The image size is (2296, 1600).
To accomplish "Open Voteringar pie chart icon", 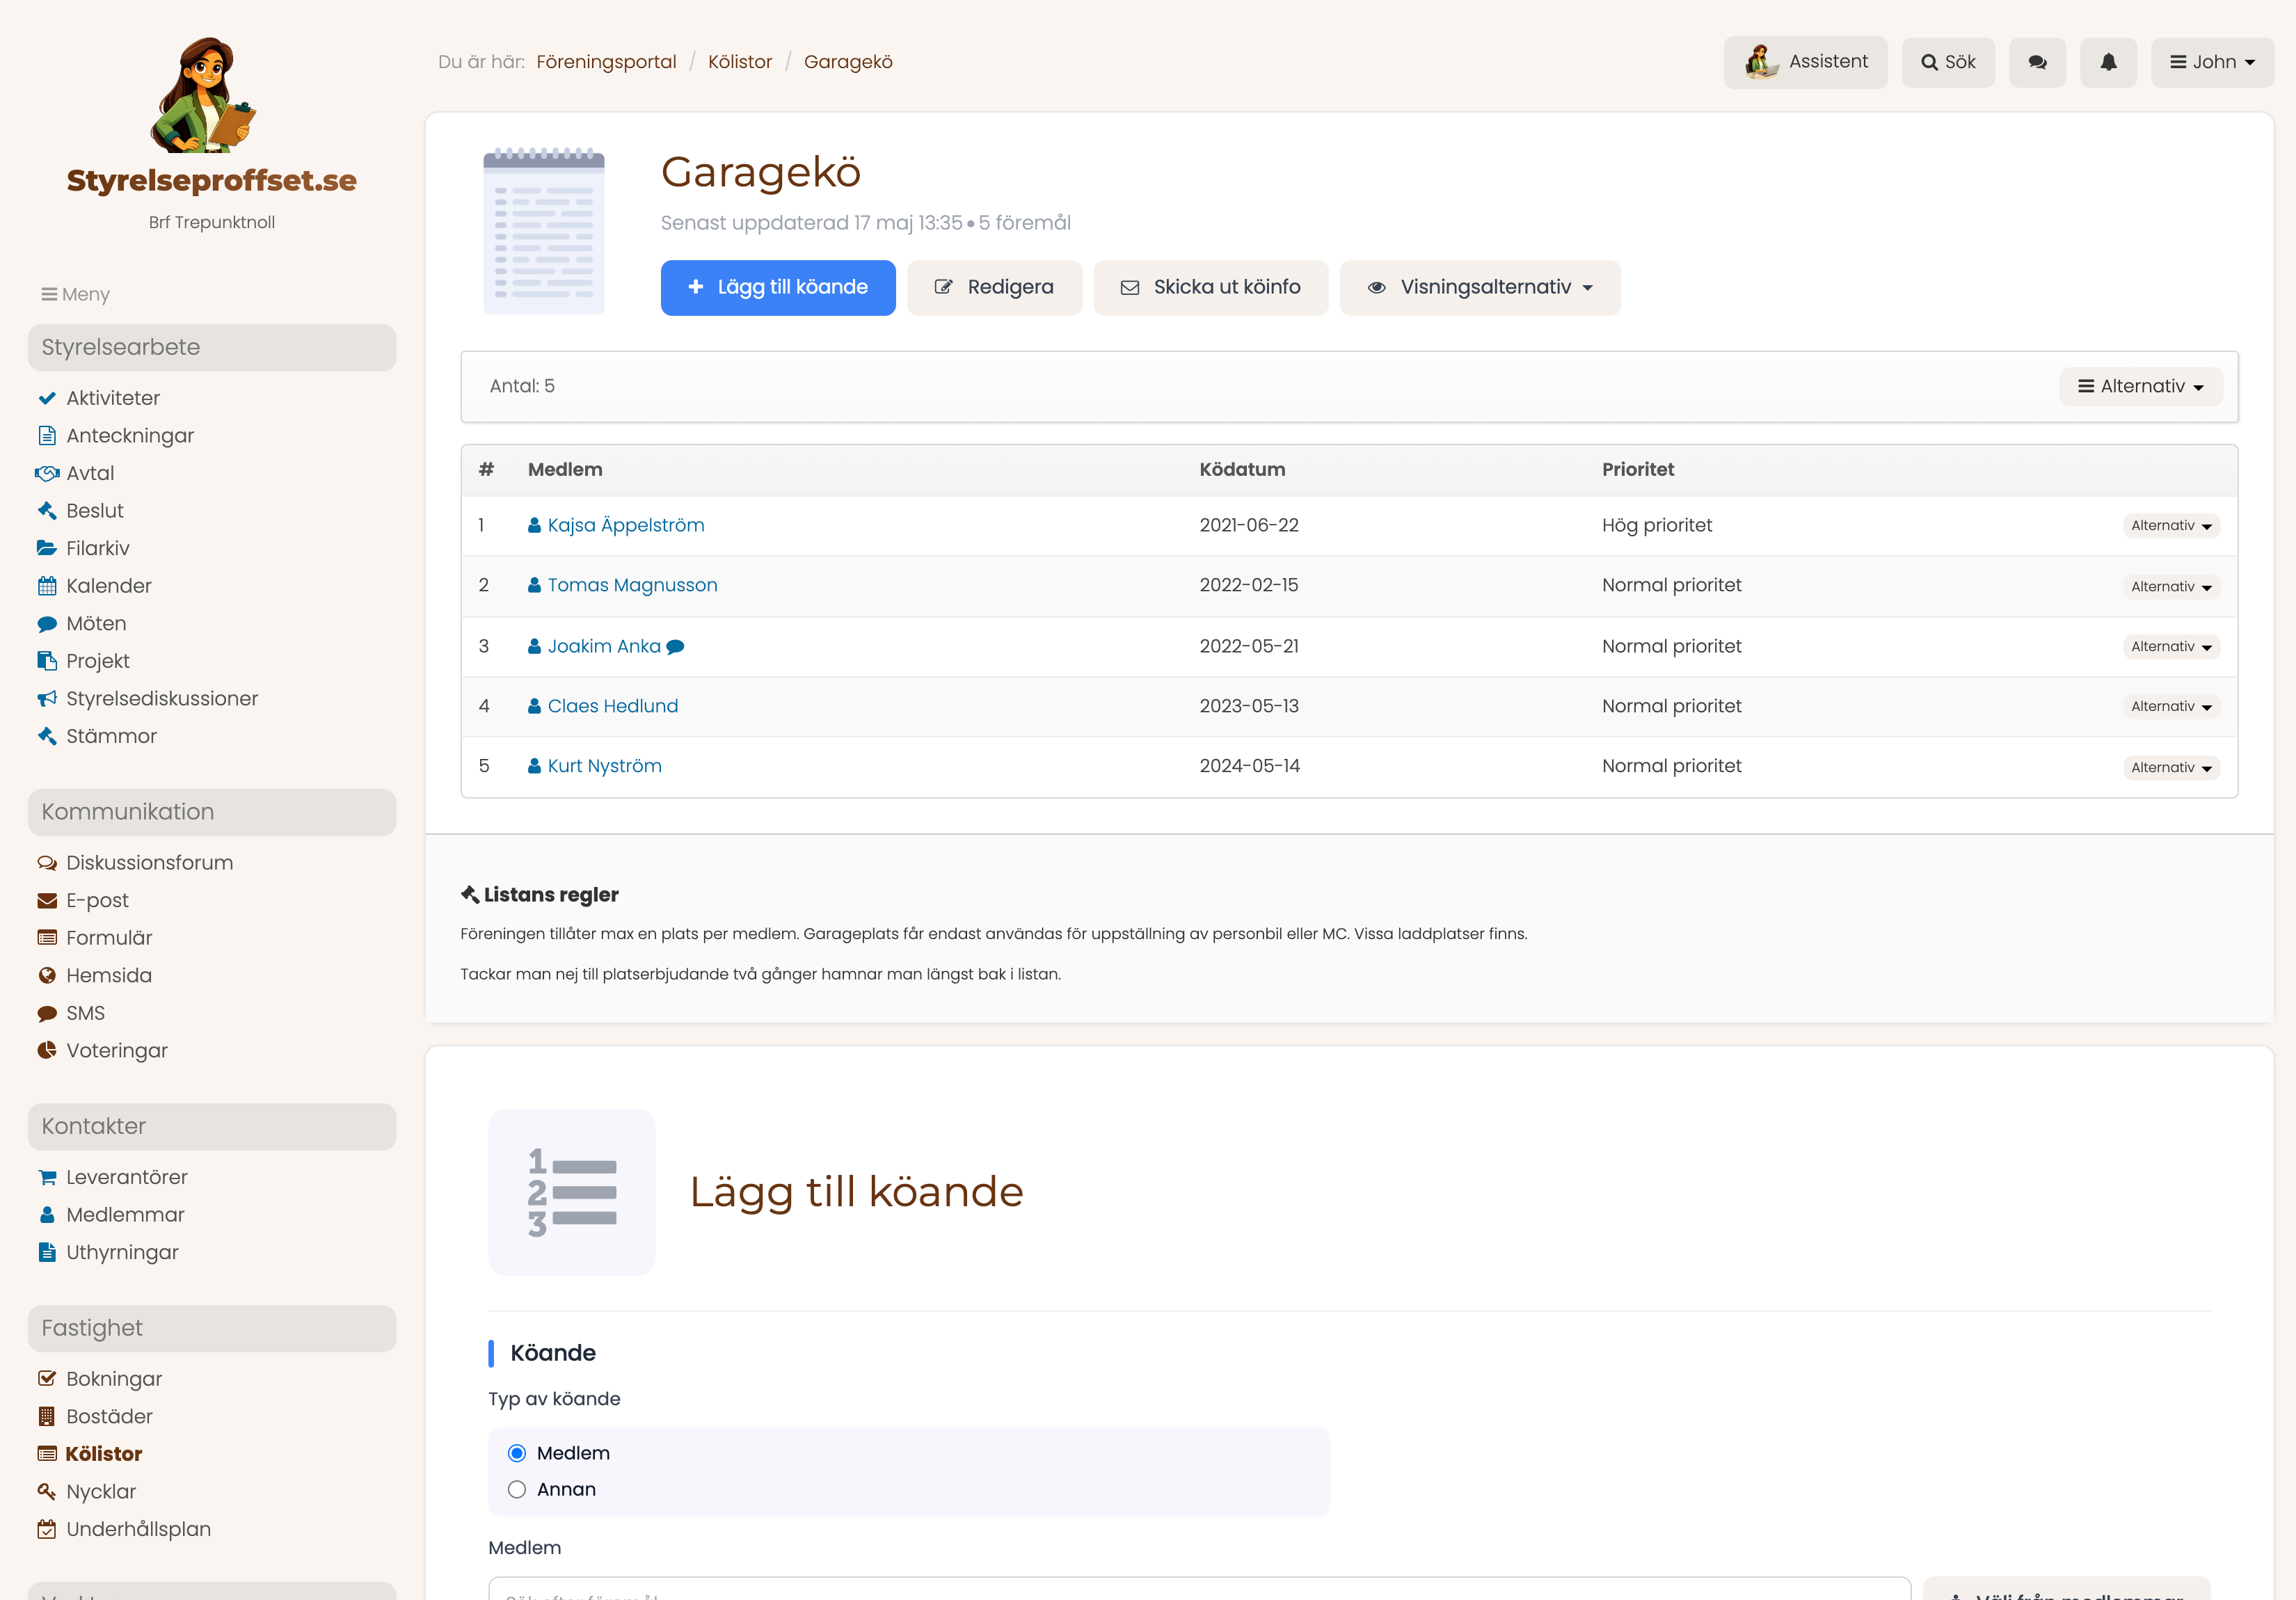I will [x=47, y=1051].
